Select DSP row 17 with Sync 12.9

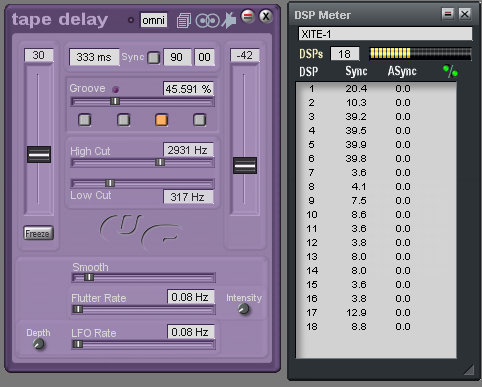click(x=376, y=313)
